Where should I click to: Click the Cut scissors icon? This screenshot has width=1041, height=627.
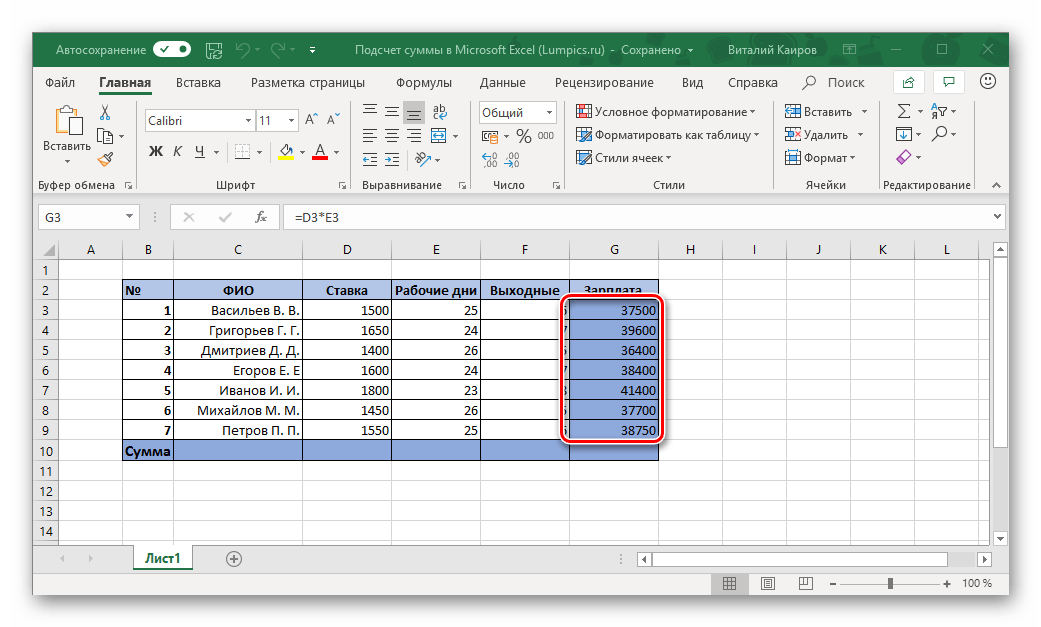pyautogui.click(x=104, y=112)
